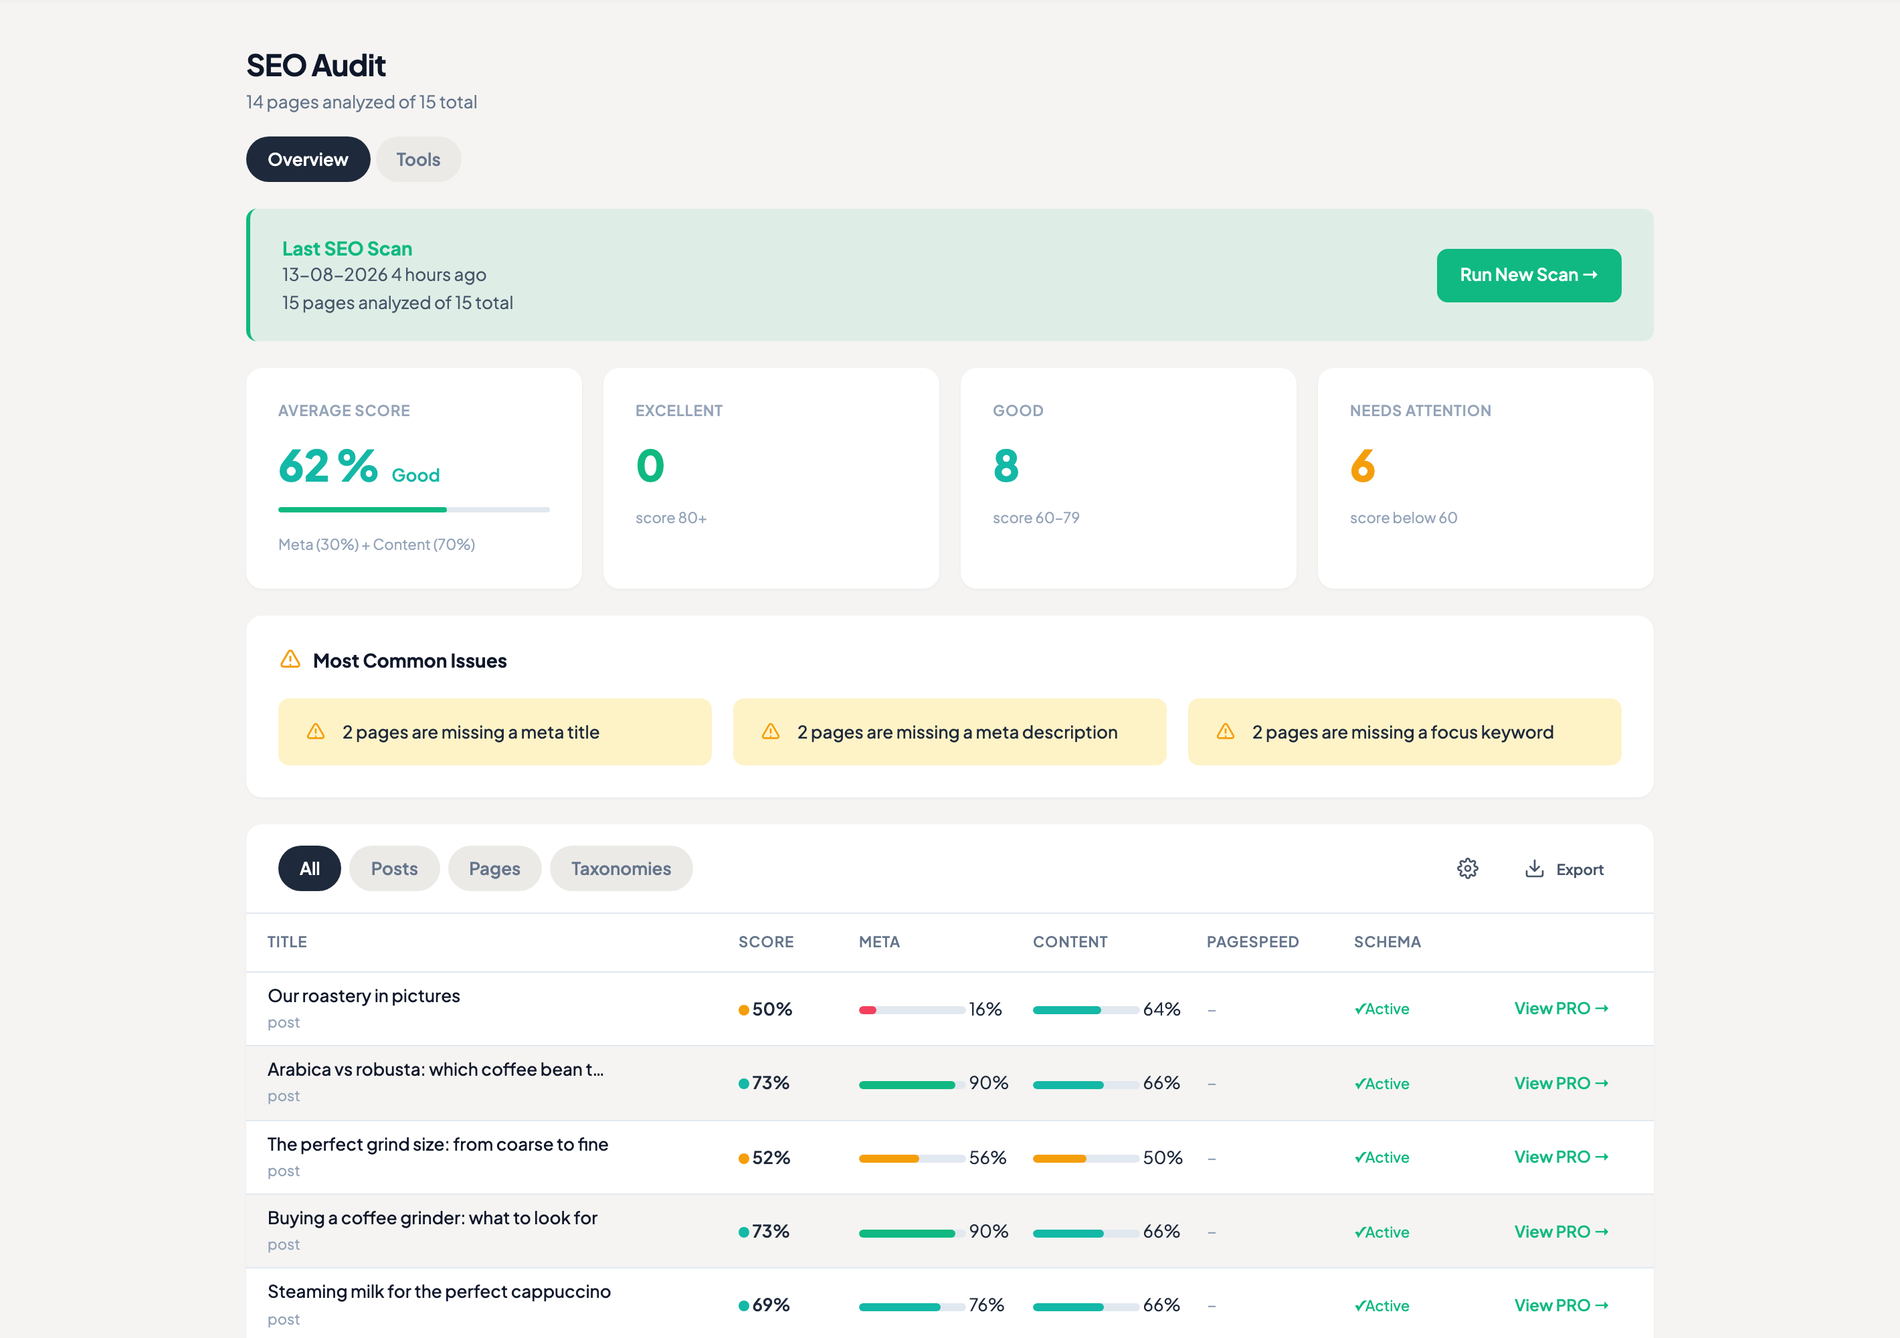Click the Export button label

1580,869
